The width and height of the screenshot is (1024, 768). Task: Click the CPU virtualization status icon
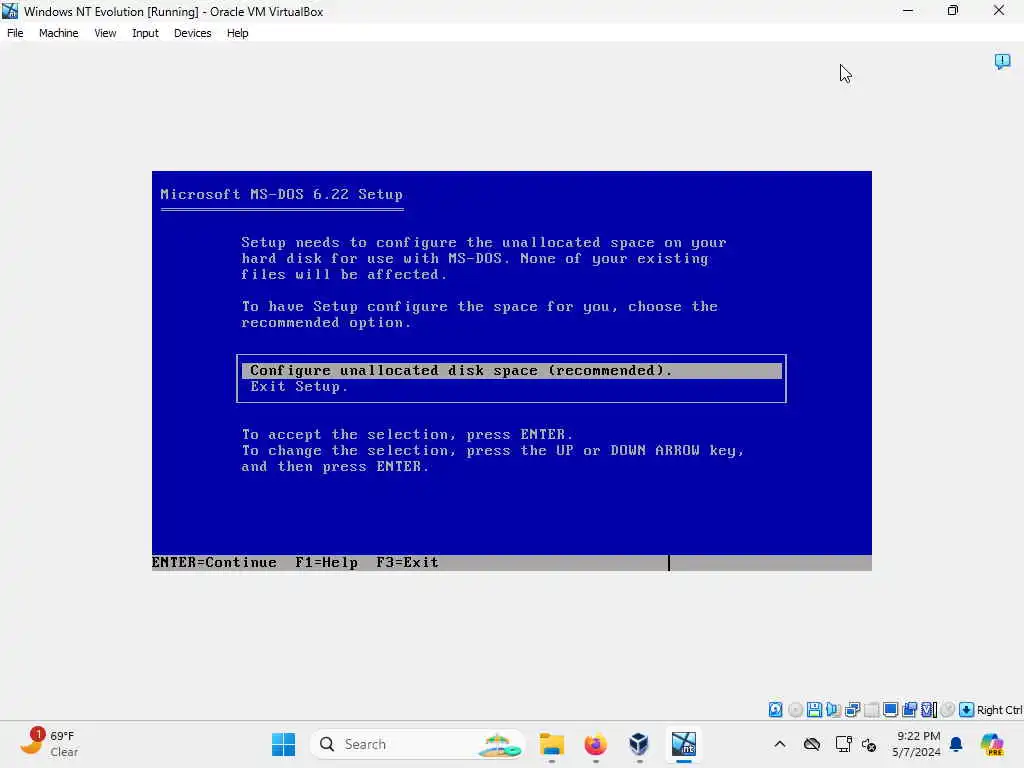[929, 709]
